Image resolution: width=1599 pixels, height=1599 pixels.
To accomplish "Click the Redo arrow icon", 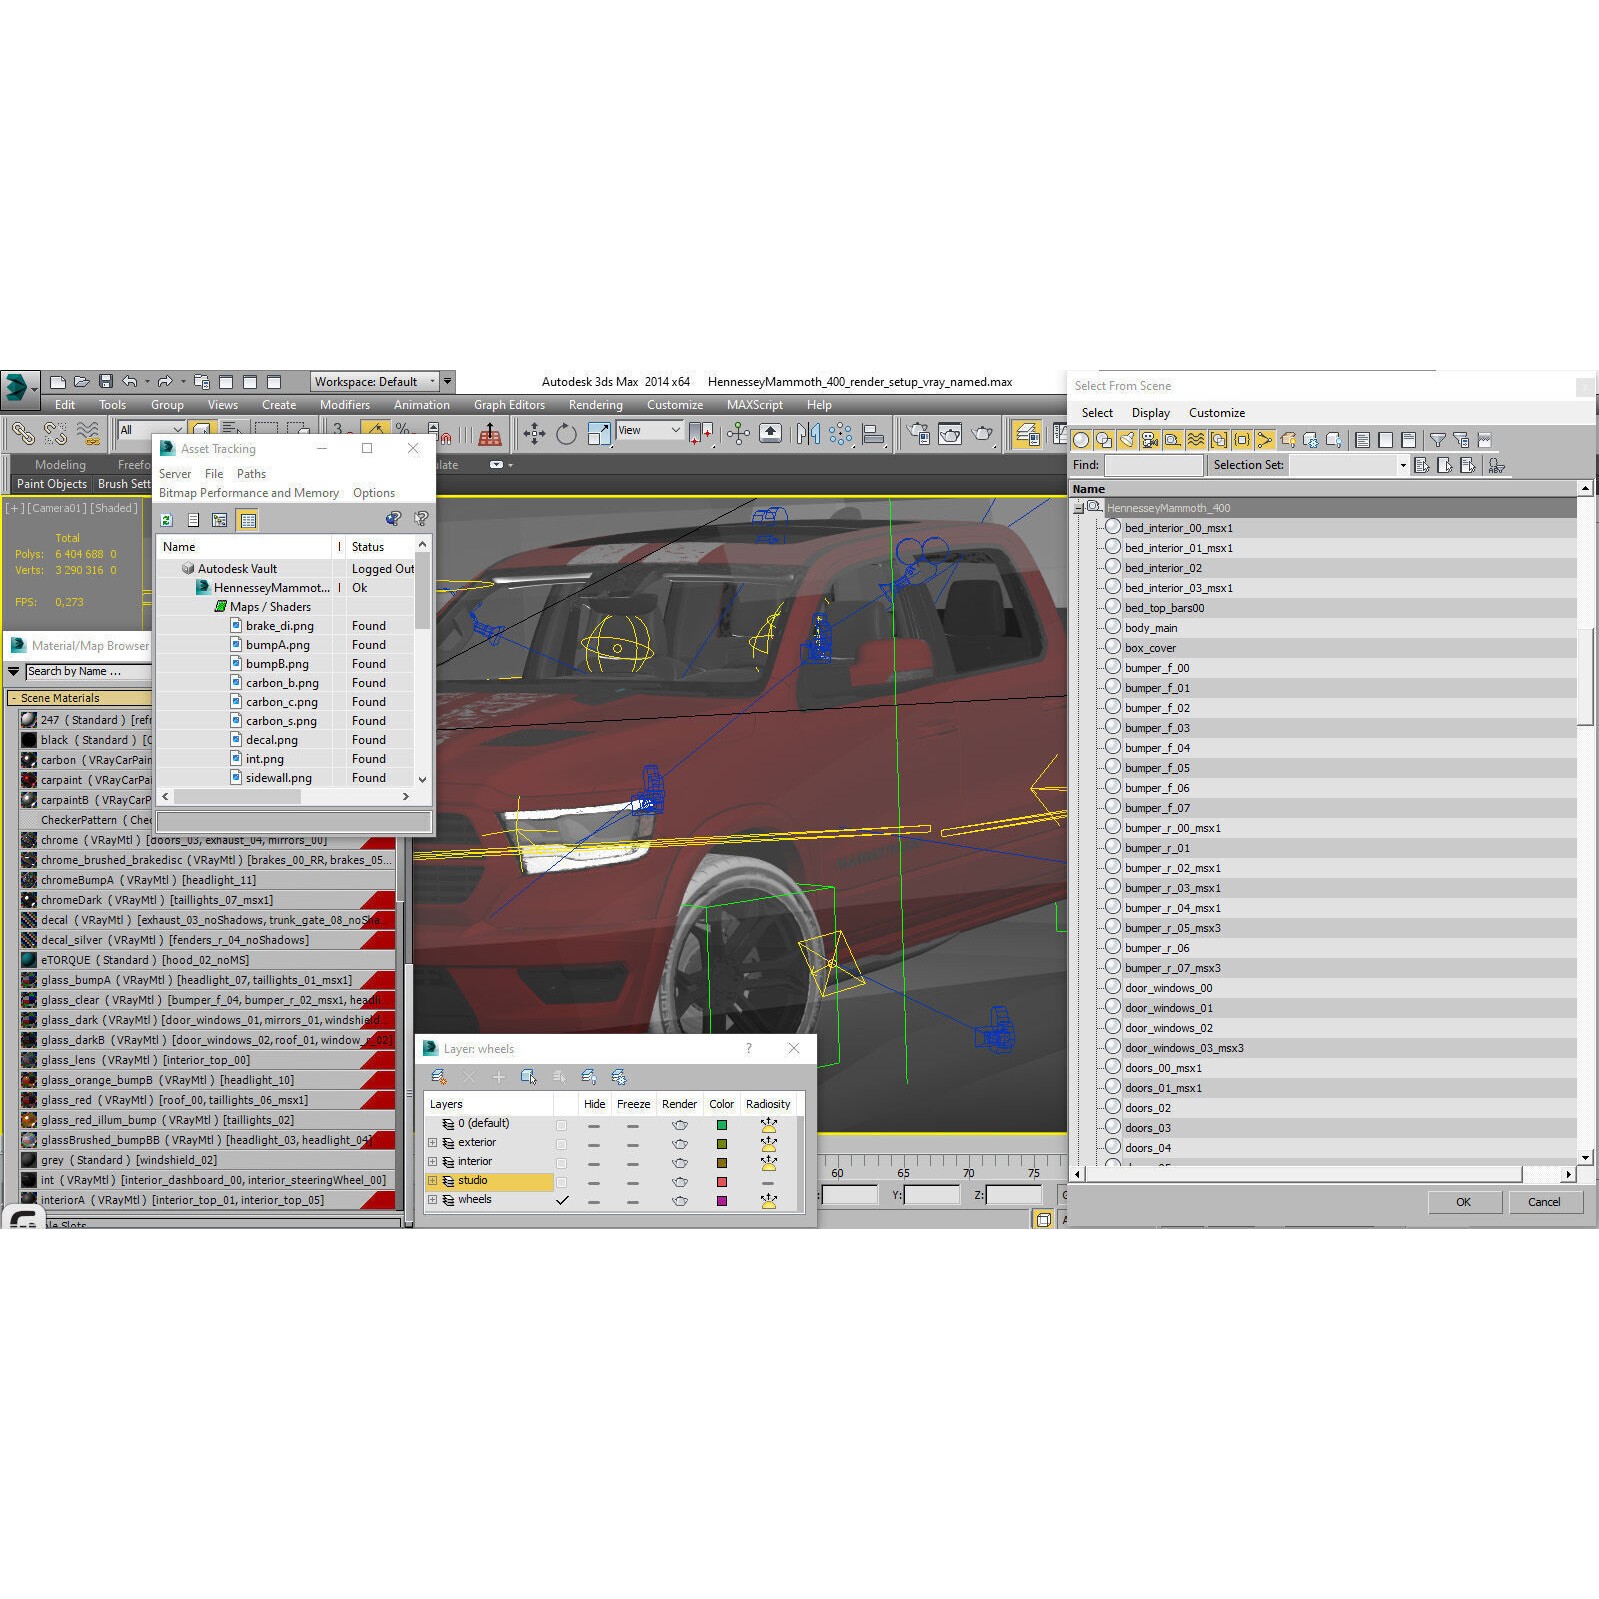I will [x=166, y=382].
